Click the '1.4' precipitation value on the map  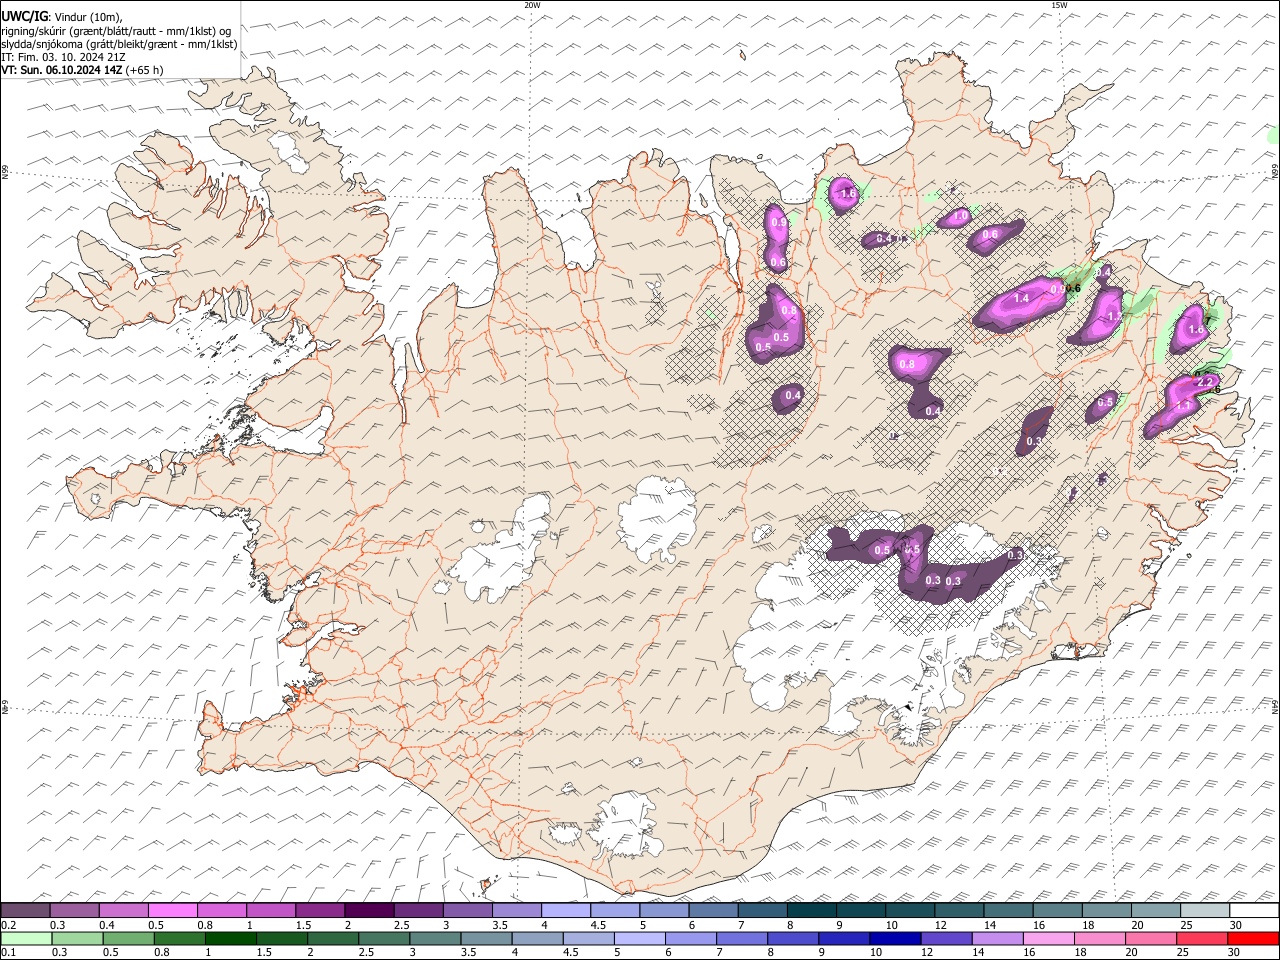pos(1021,298)
